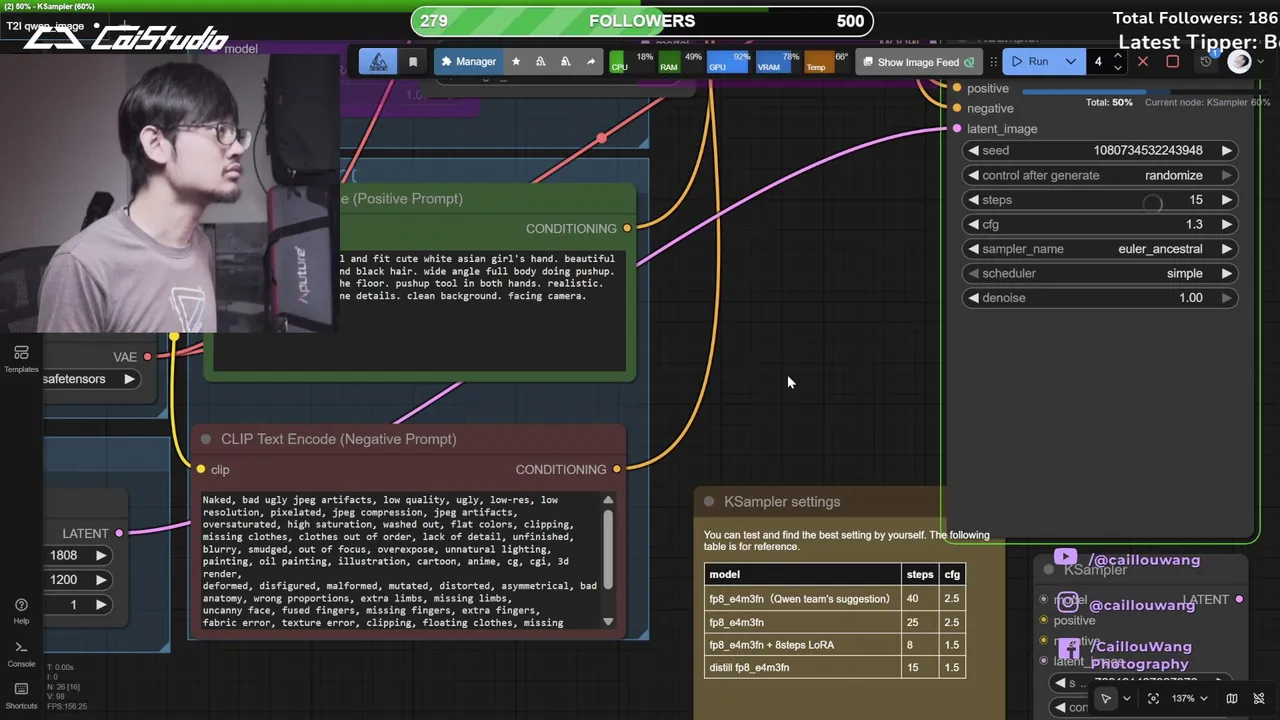
Task: Click the star icon next to Manager
Action: pos(516,62)
